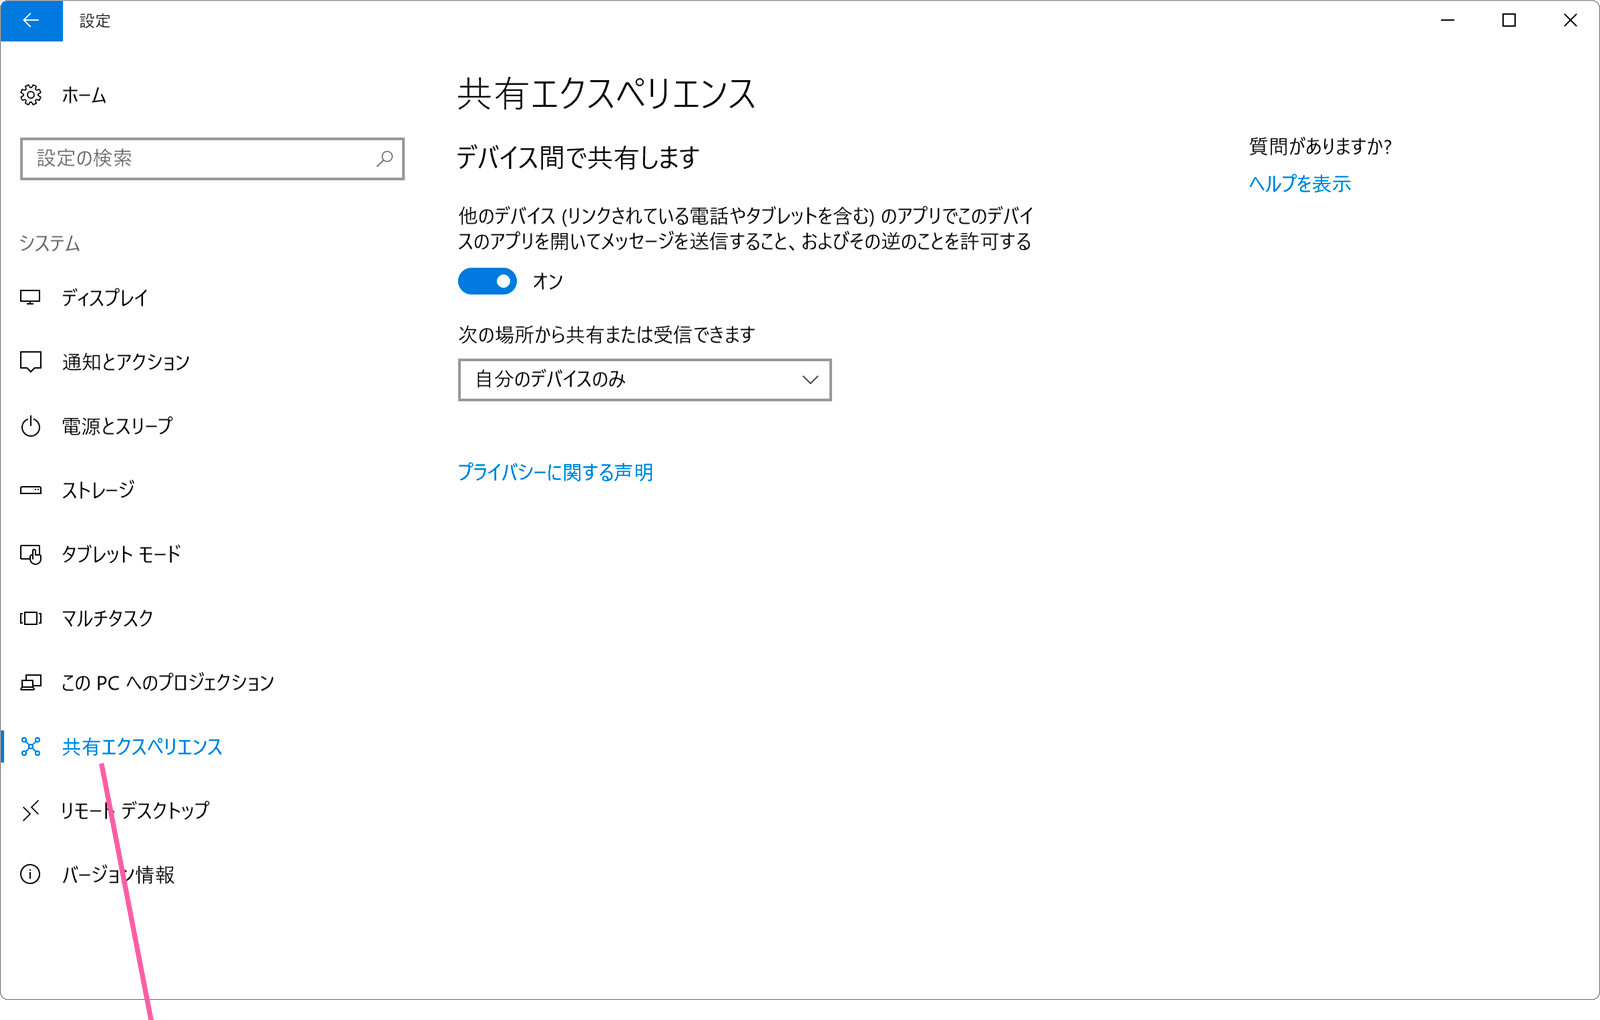Click the リモート デスクトップ icon
The width and height of the screenshot is (1600, 1020).
31,810
